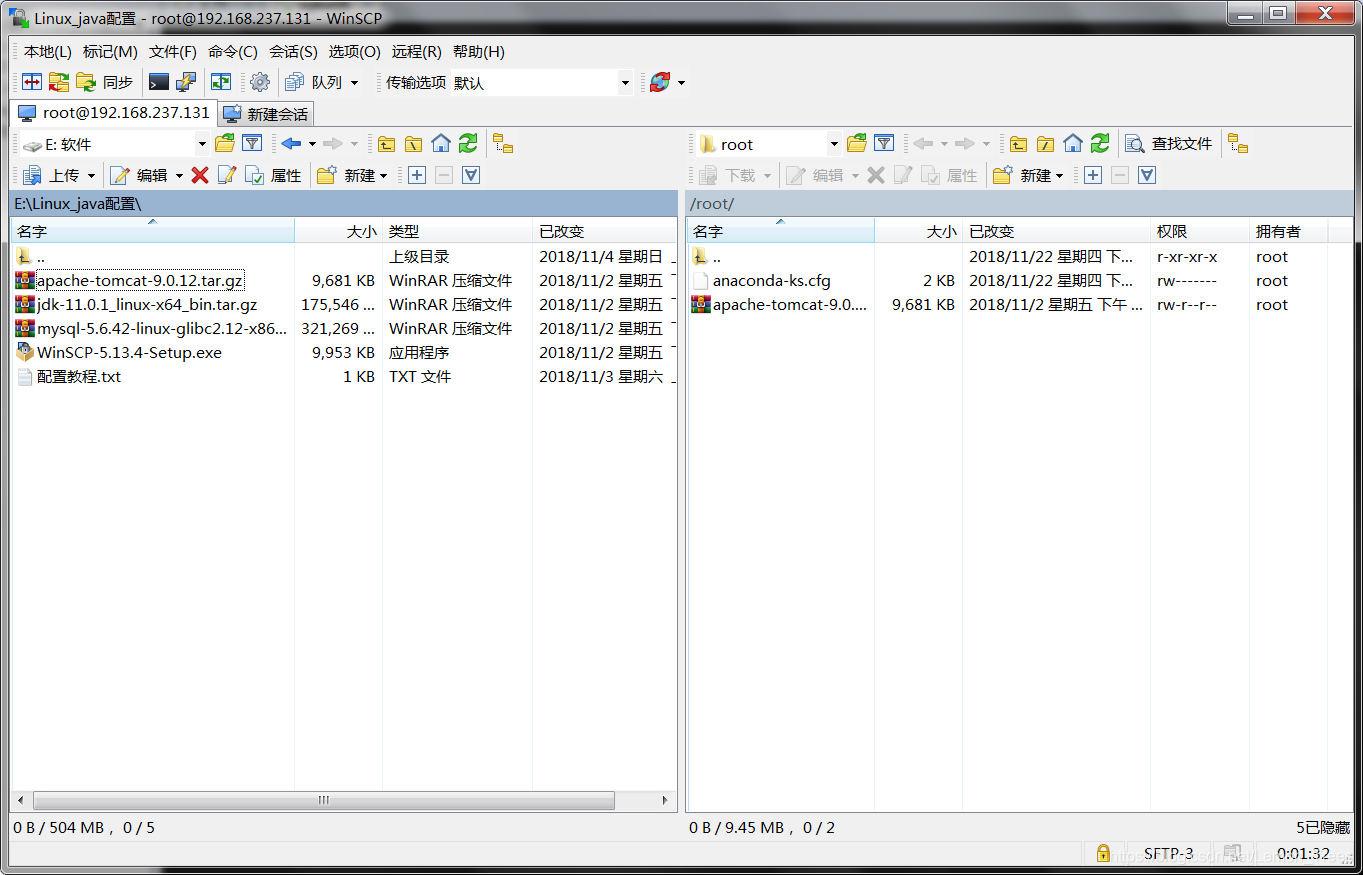1363x875 pixels.
Task: Toggle local directory tree icon
Action: point(503,144)
